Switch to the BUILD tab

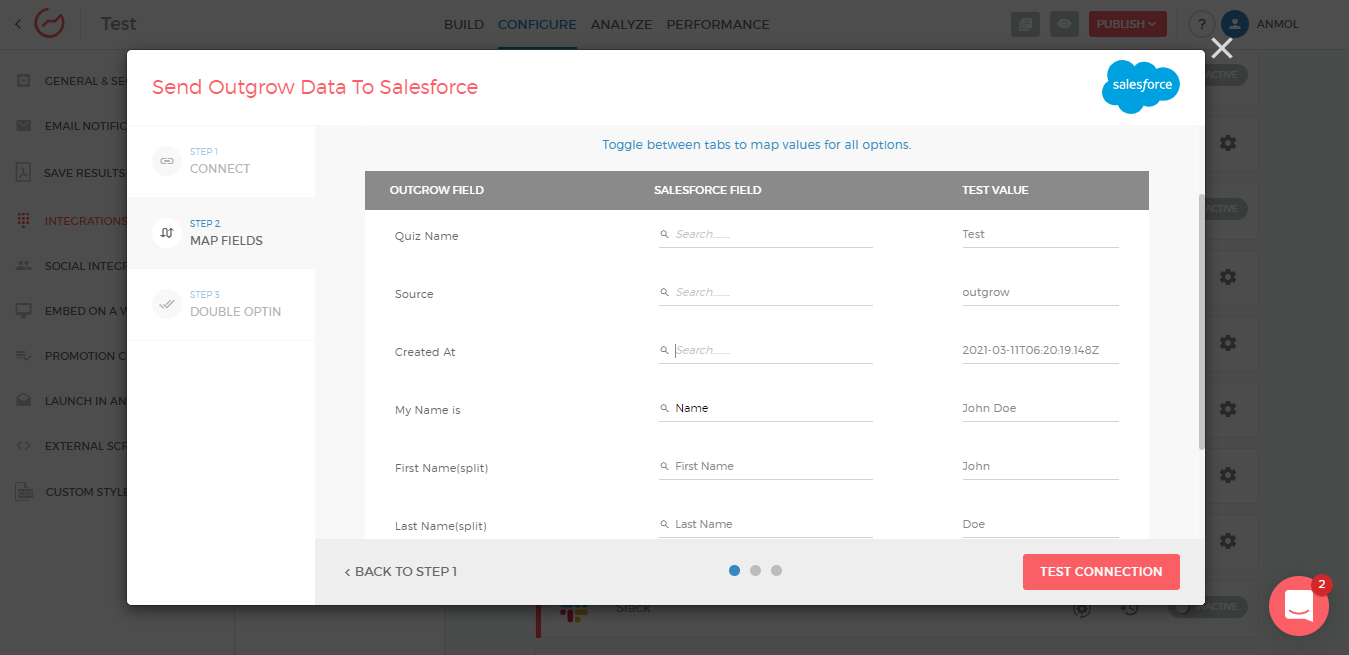pos(464,24)
